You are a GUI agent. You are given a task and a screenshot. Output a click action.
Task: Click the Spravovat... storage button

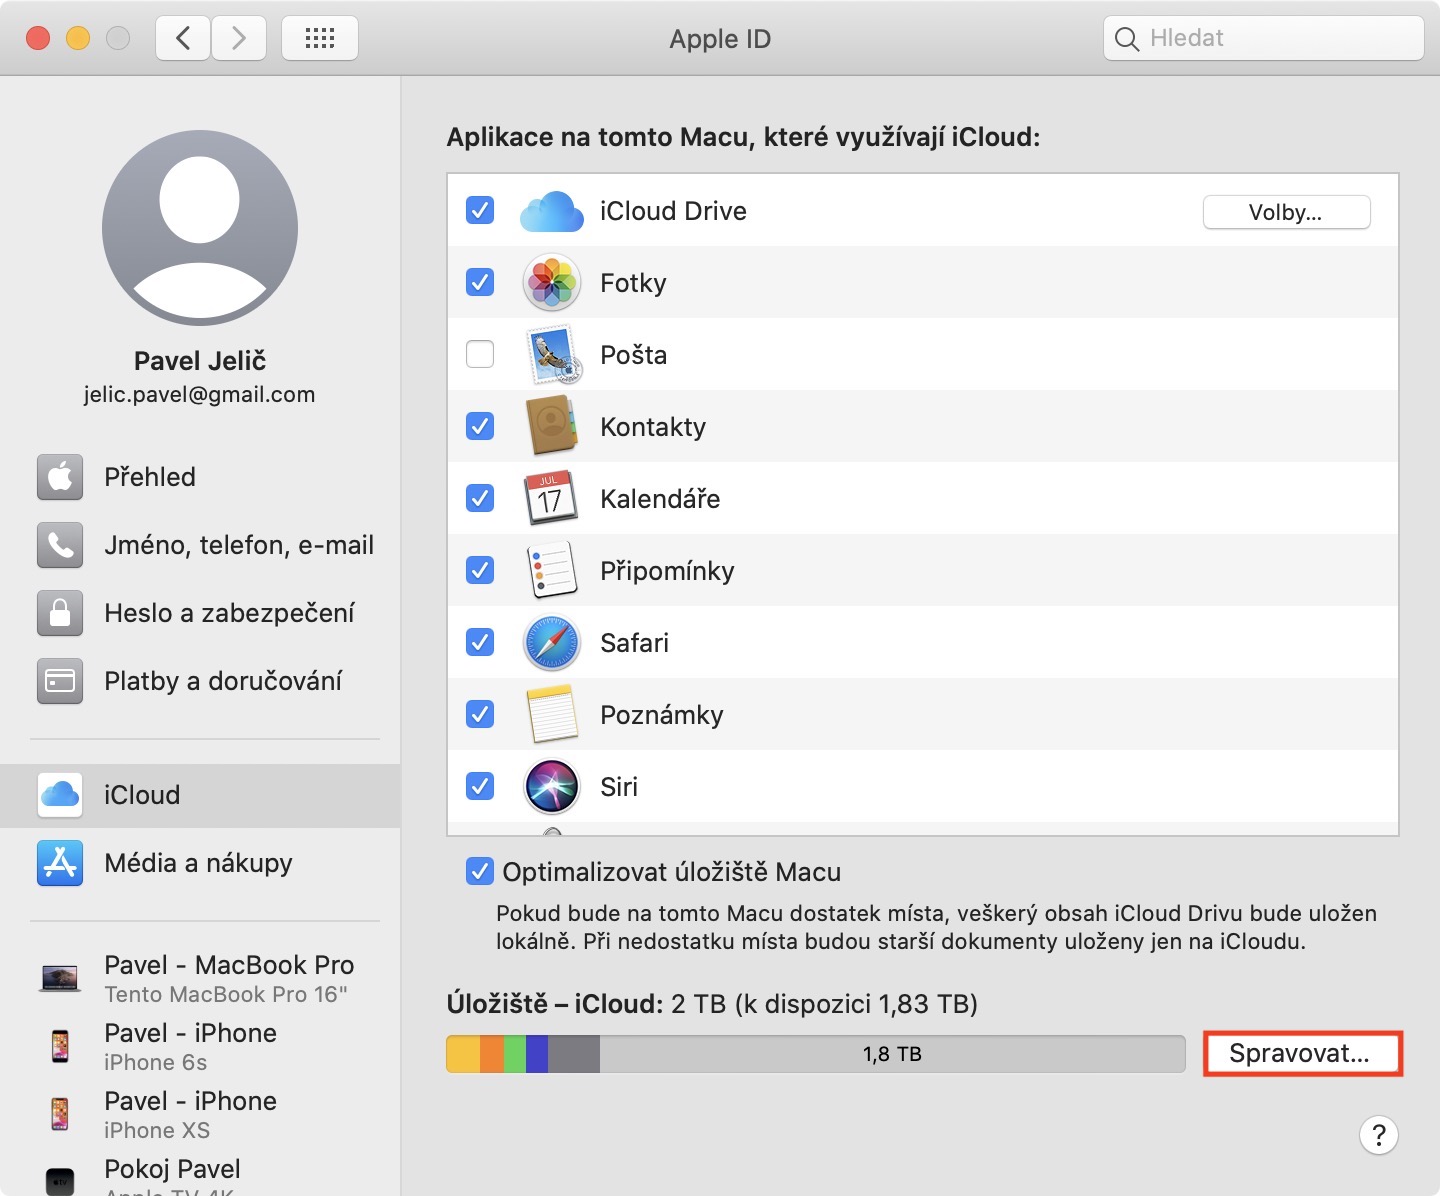point(1302,1054)
